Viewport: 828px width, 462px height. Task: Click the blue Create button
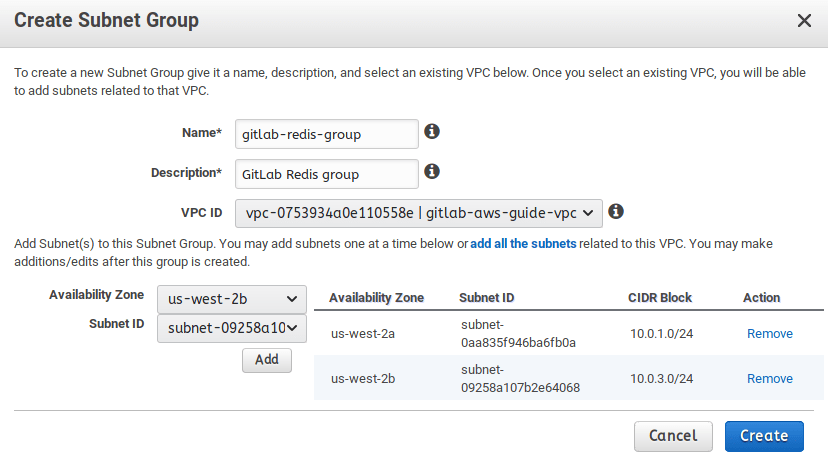[764, 436]
